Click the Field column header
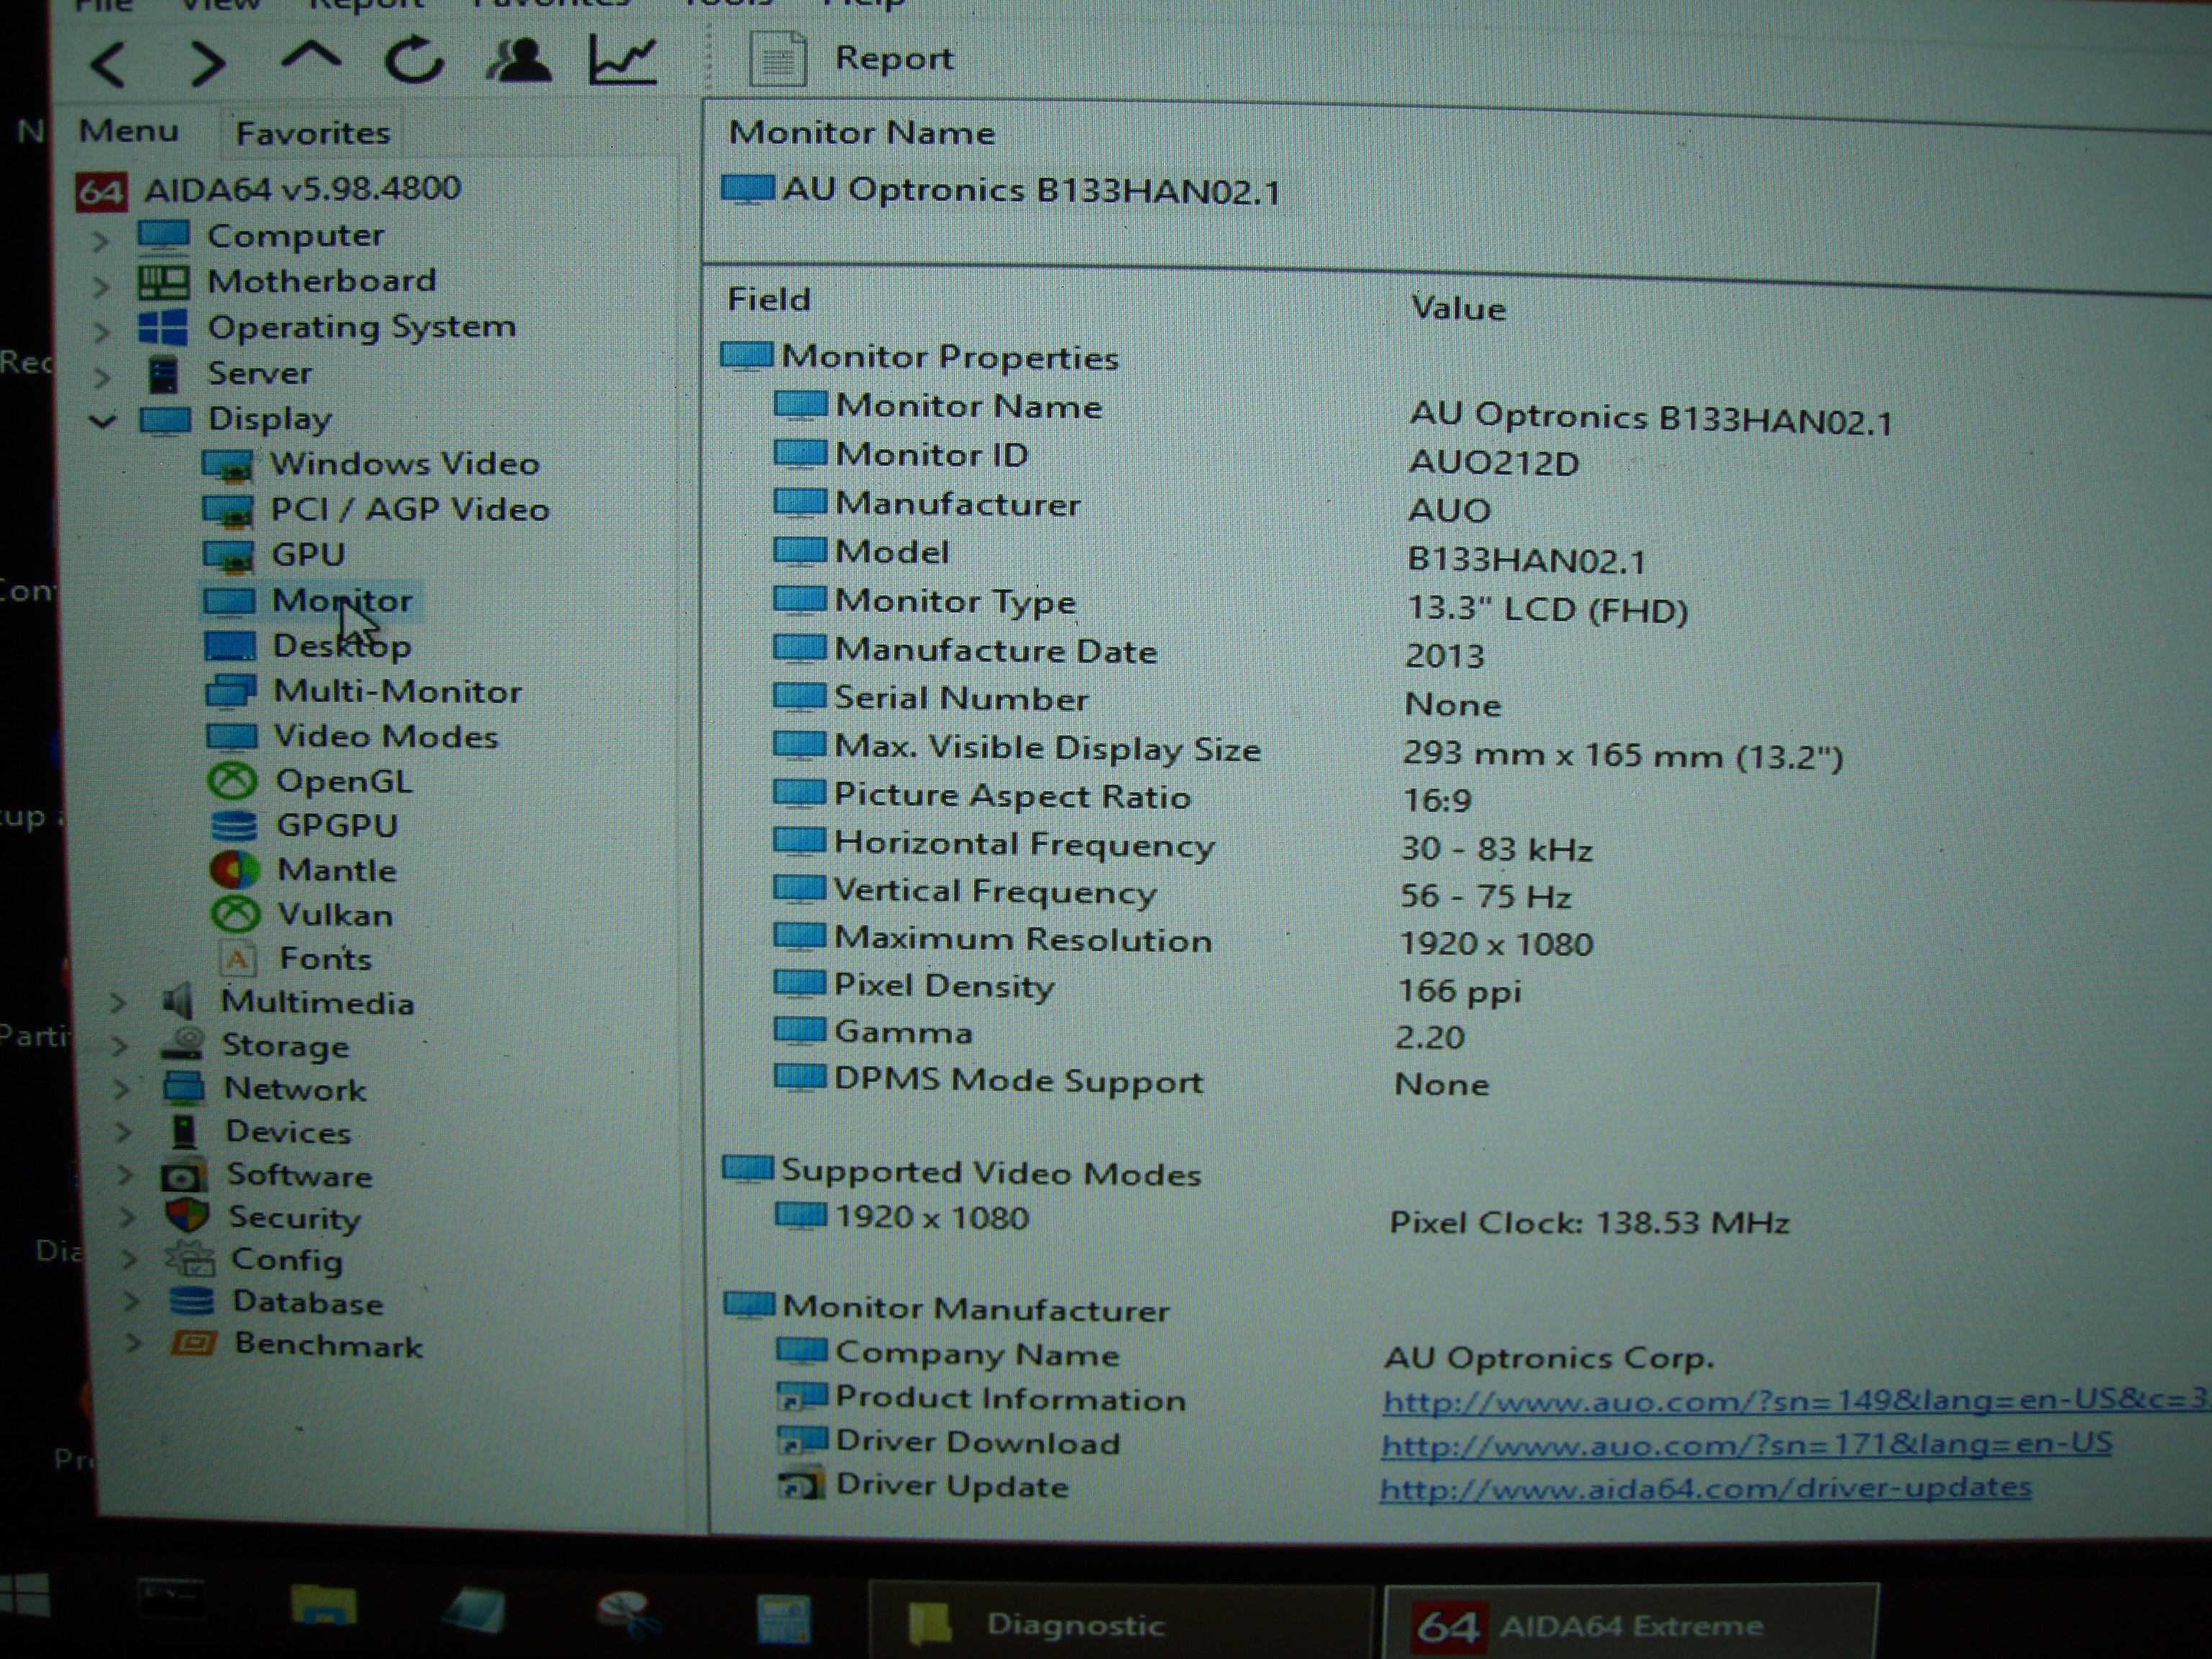The height and width of the screenshot is (1659, 2212). pos(769,299)
